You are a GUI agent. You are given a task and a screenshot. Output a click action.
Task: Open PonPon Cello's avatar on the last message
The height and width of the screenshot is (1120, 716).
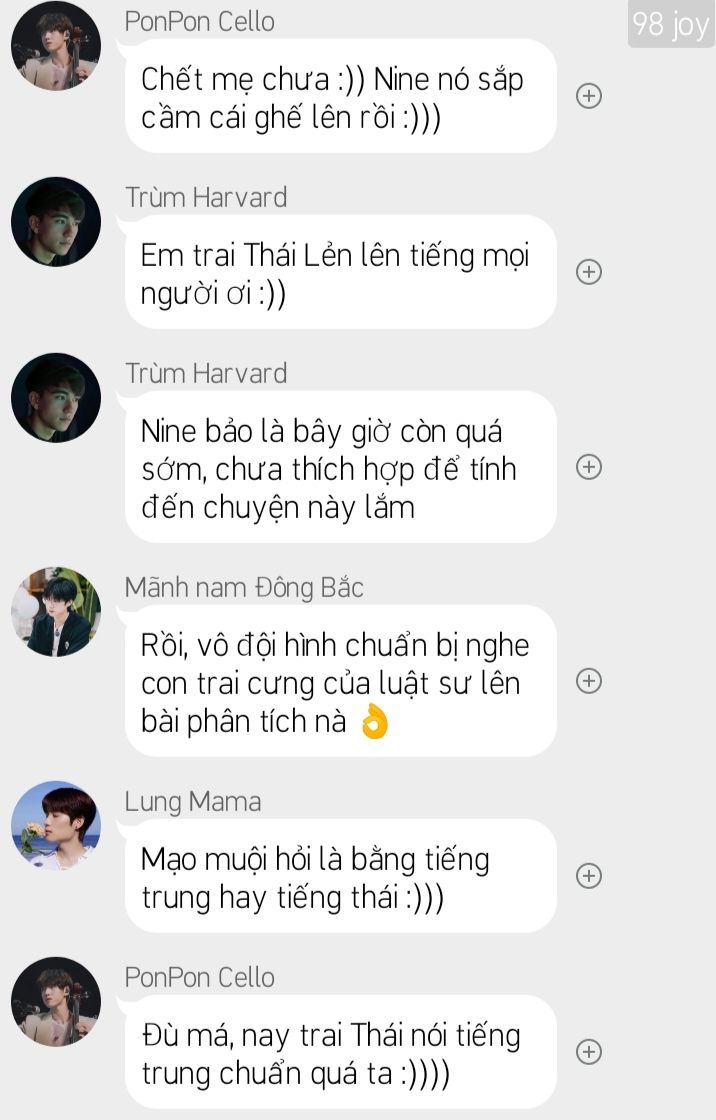[x=56, y=1001]
